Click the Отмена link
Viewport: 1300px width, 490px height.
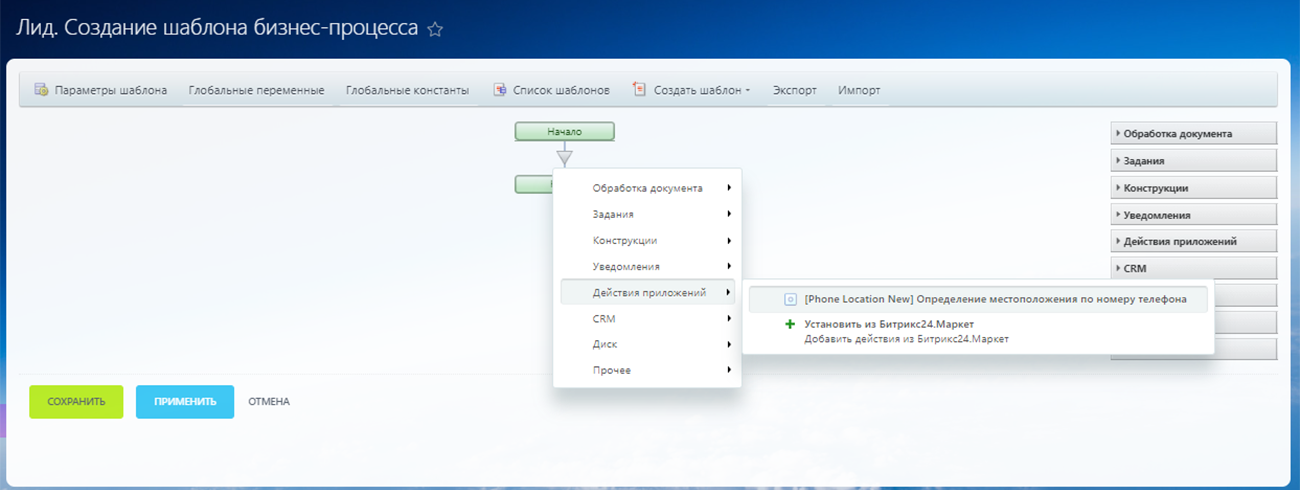[x=269, y=402]
